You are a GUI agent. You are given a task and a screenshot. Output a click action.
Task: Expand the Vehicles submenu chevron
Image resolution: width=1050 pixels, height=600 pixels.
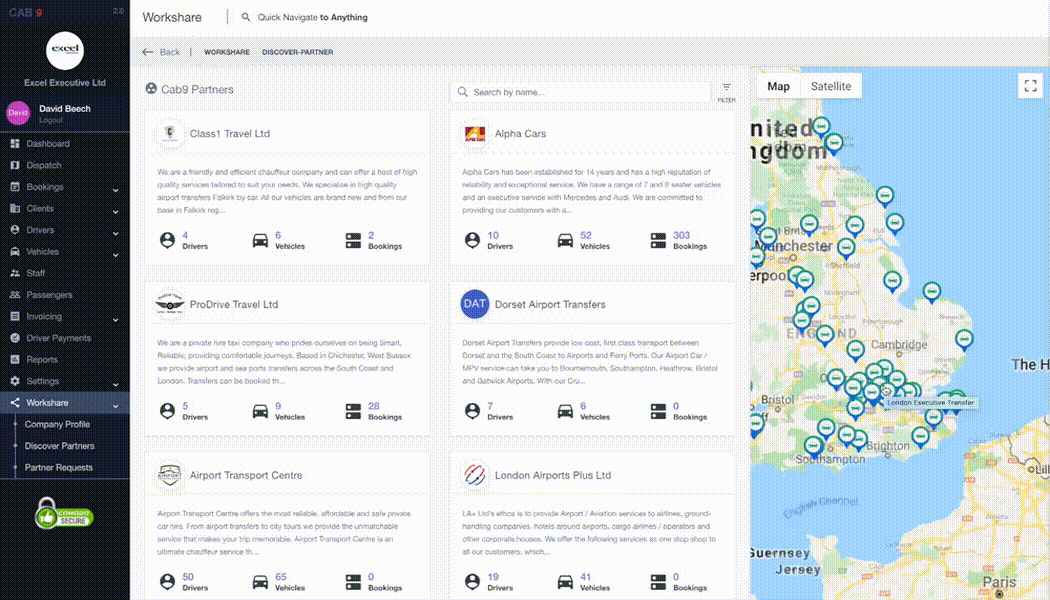click(115, 254)
